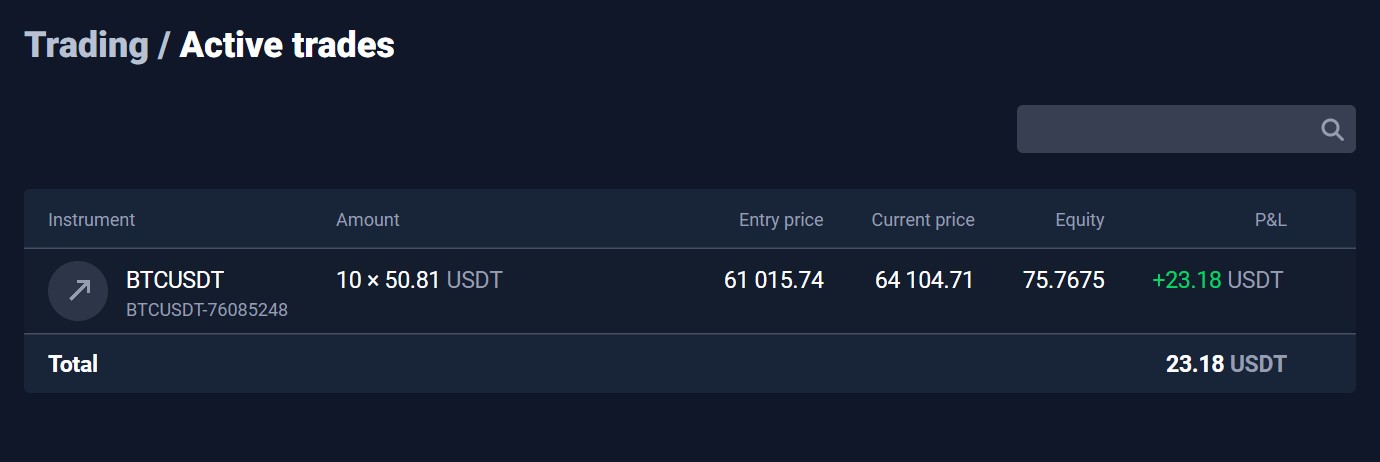Click the equity value 75.7675

[x=1064, y=280]
